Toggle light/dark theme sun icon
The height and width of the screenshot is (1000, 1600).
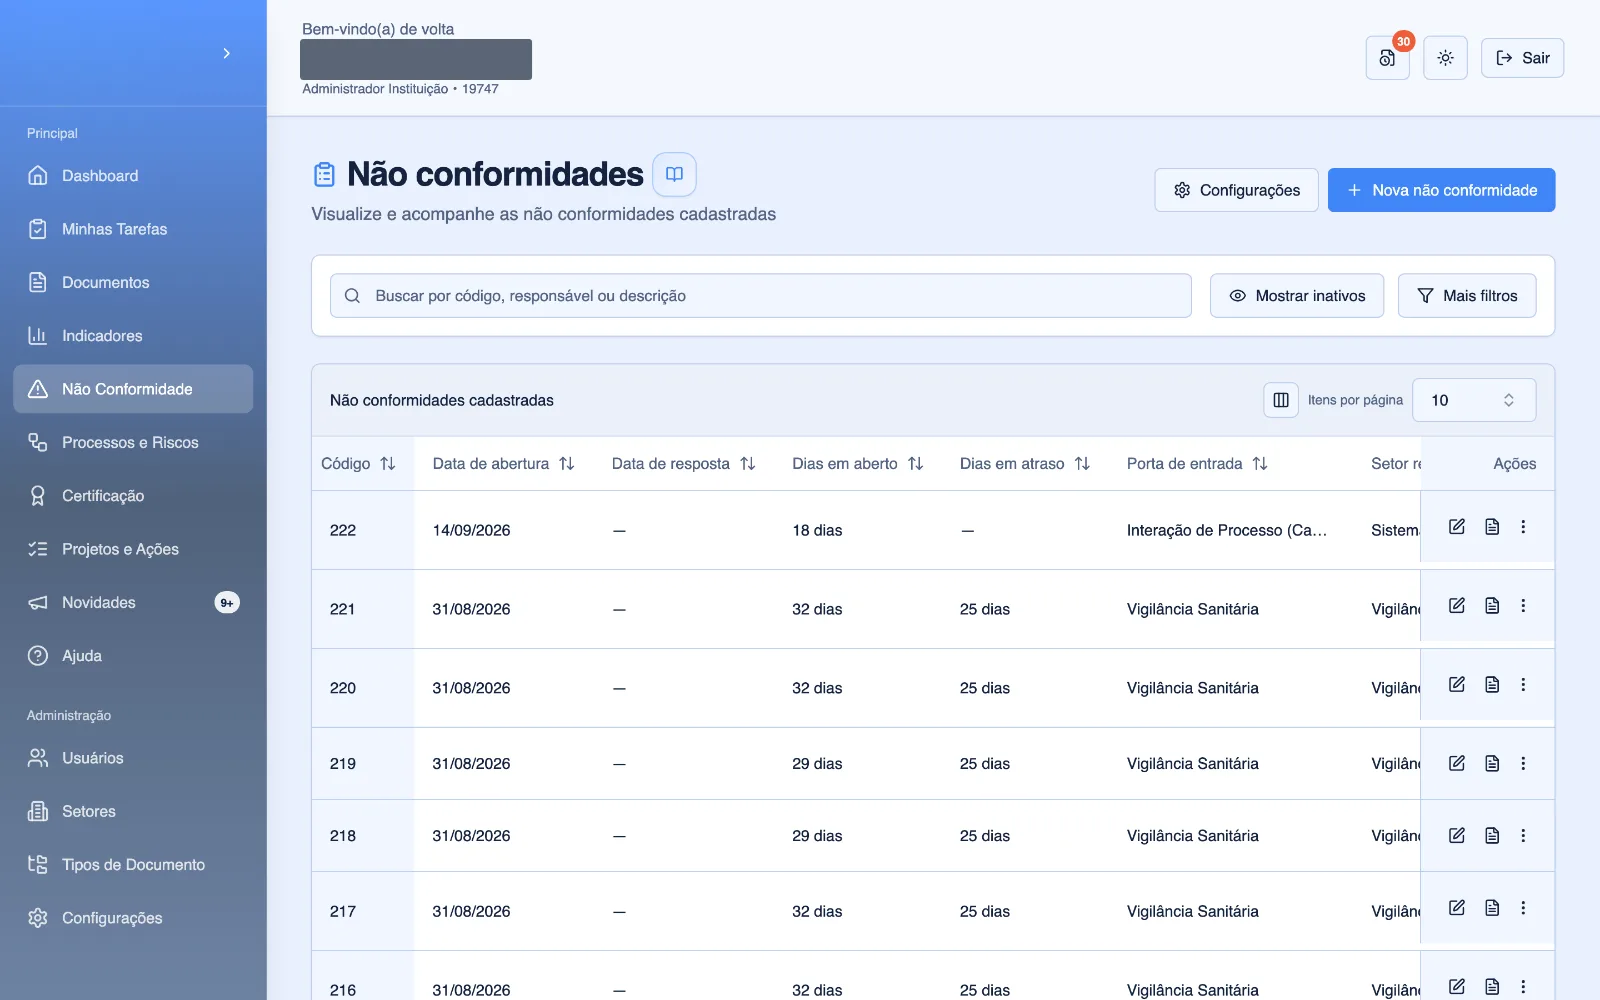[x=1445, y=58]
